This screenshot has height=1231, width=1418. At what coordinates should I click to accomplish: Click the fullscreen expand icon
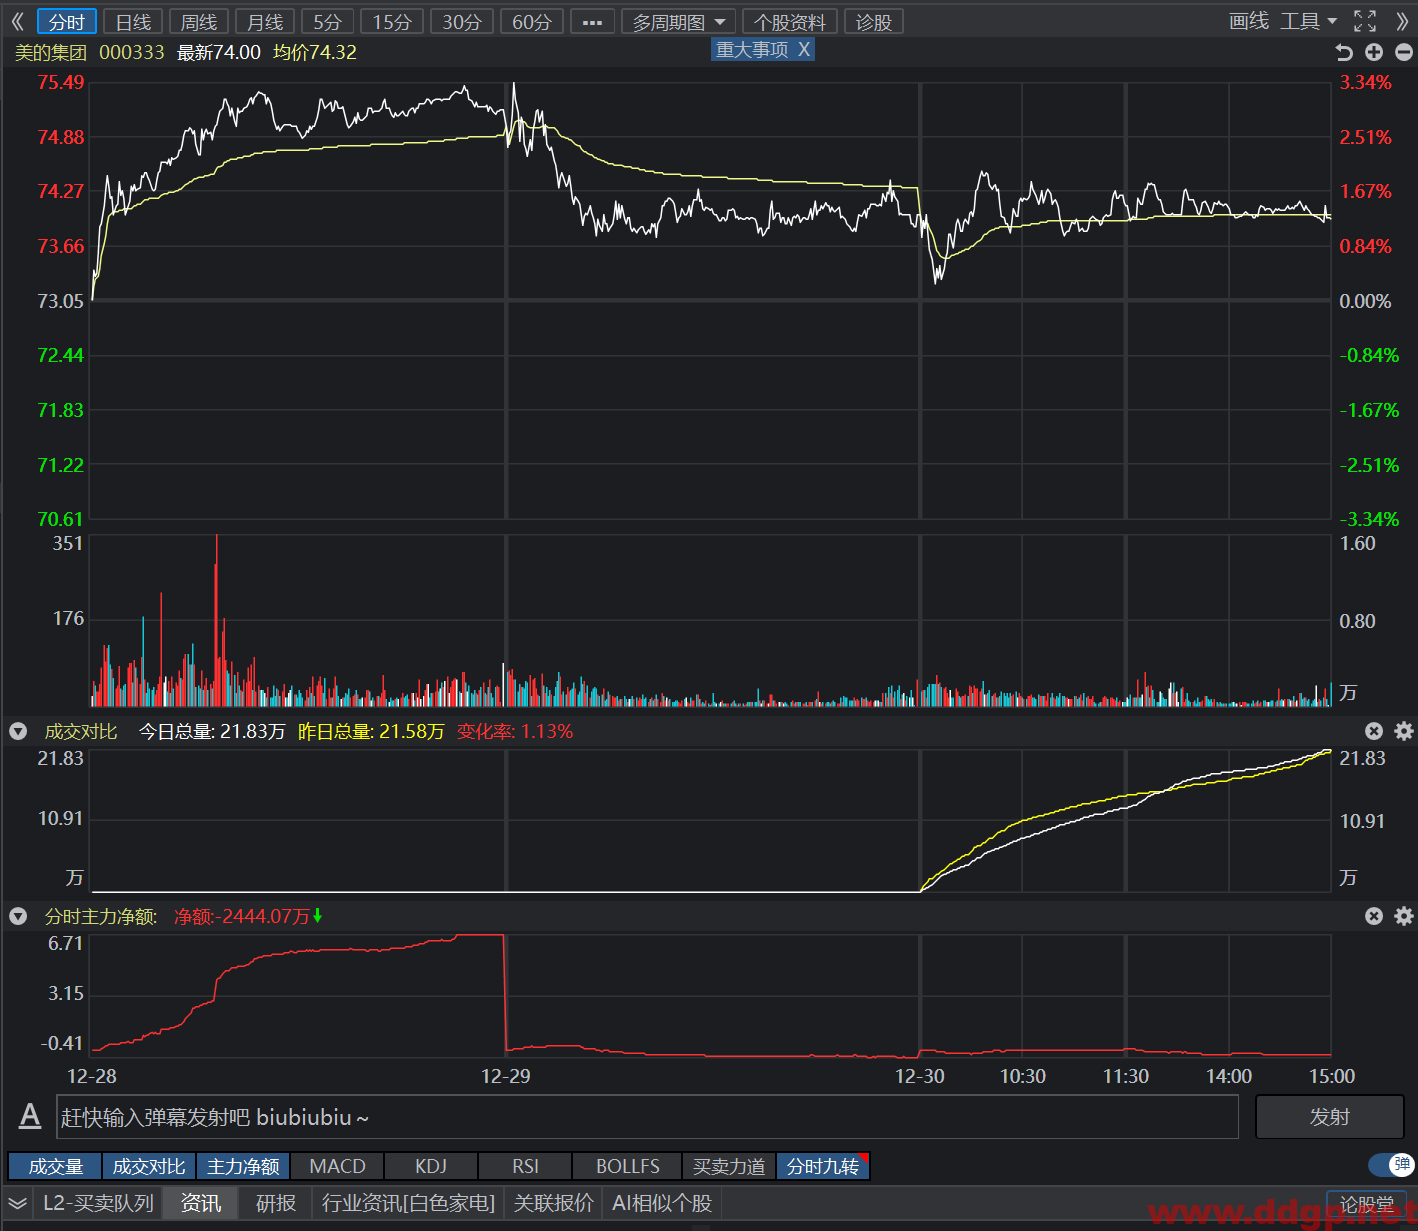1365,21
